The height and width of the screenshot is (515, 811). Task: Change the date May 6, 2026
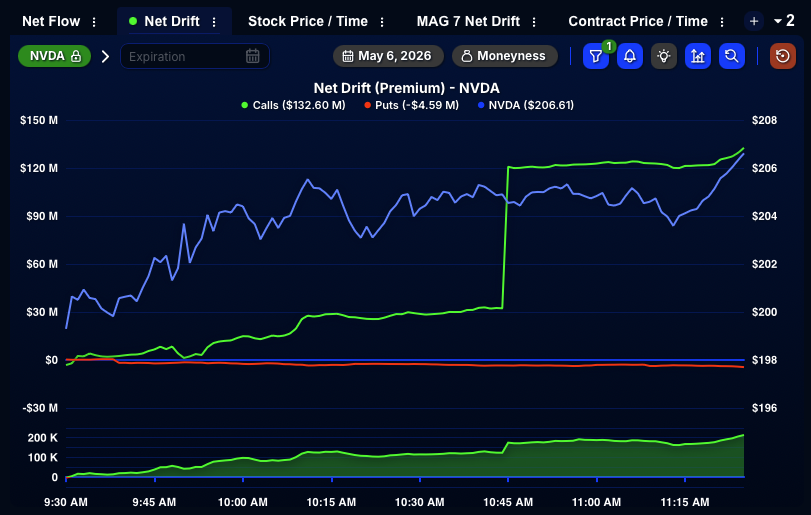[388, 56]
